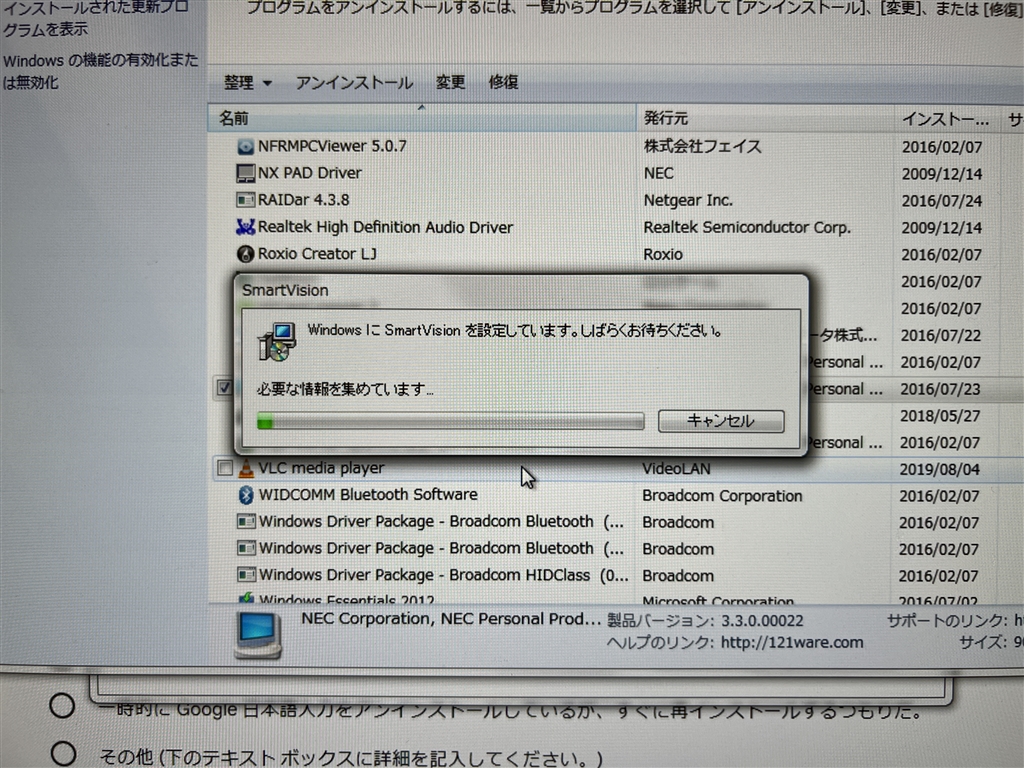
Task: Select the Broadcom HIDClass driver package name
Action: coord(443,575)
